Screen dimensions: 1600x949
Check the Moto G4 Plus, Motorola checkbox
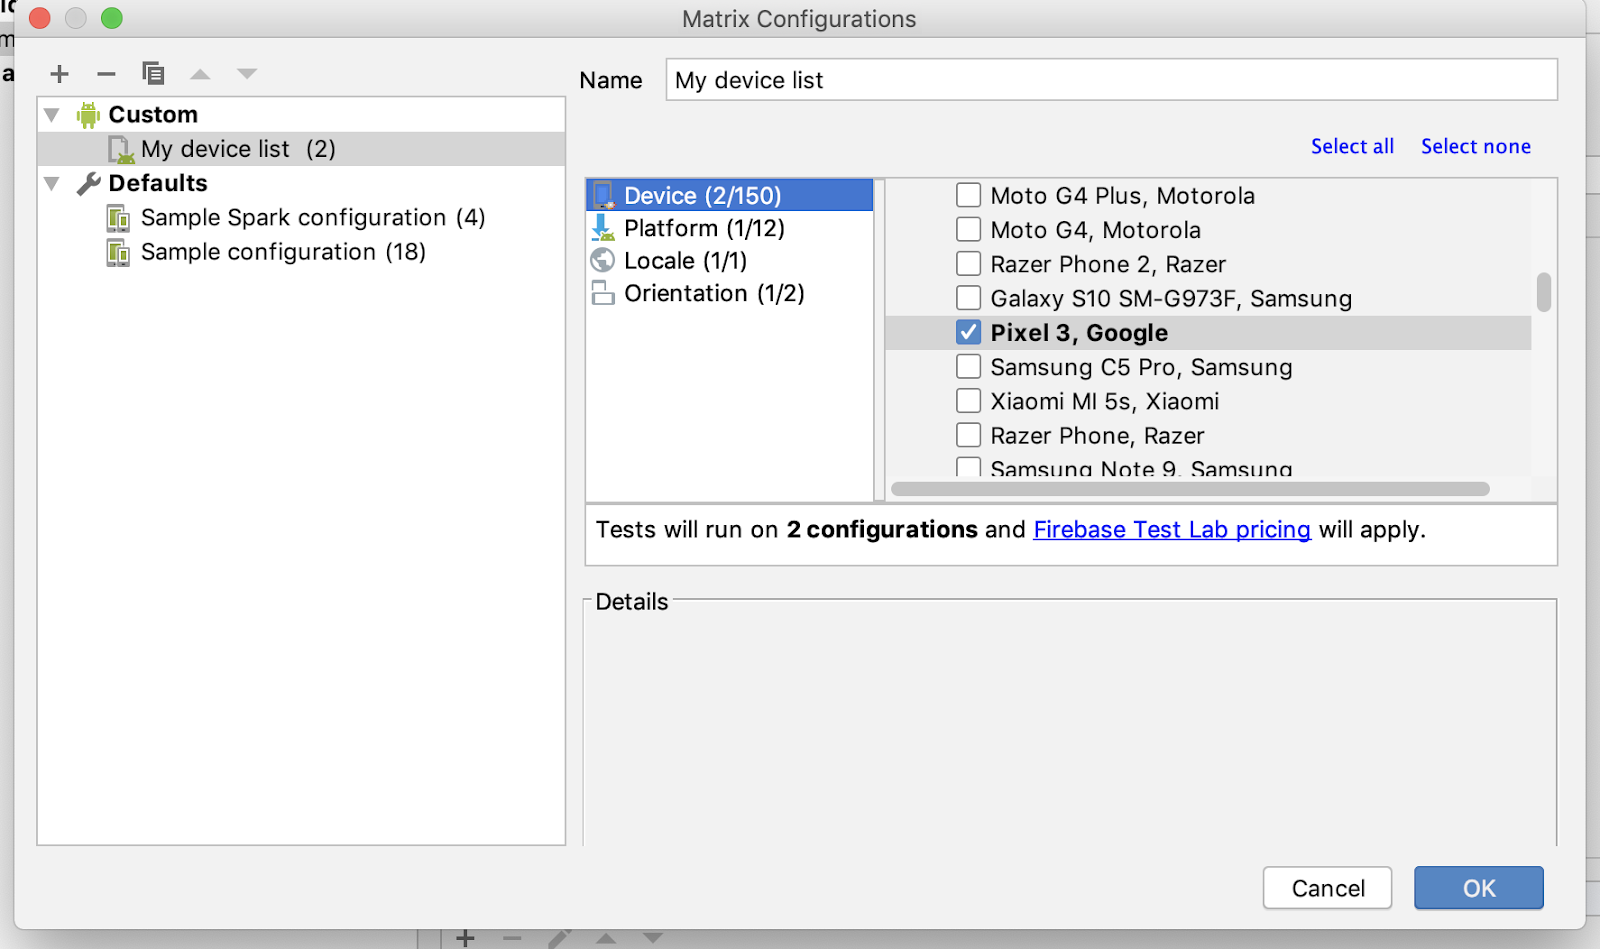click(968, 195)
